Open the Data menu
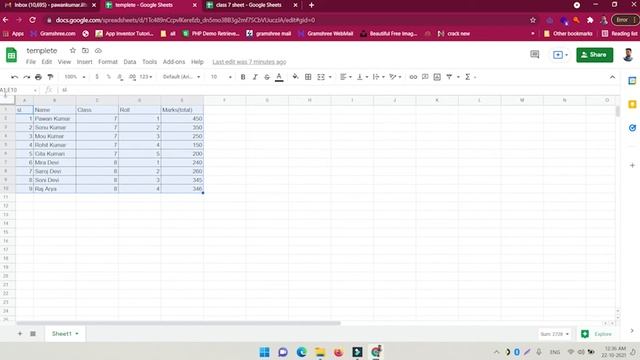This screenshot has height=360, width=640. [x=130, y=62]
